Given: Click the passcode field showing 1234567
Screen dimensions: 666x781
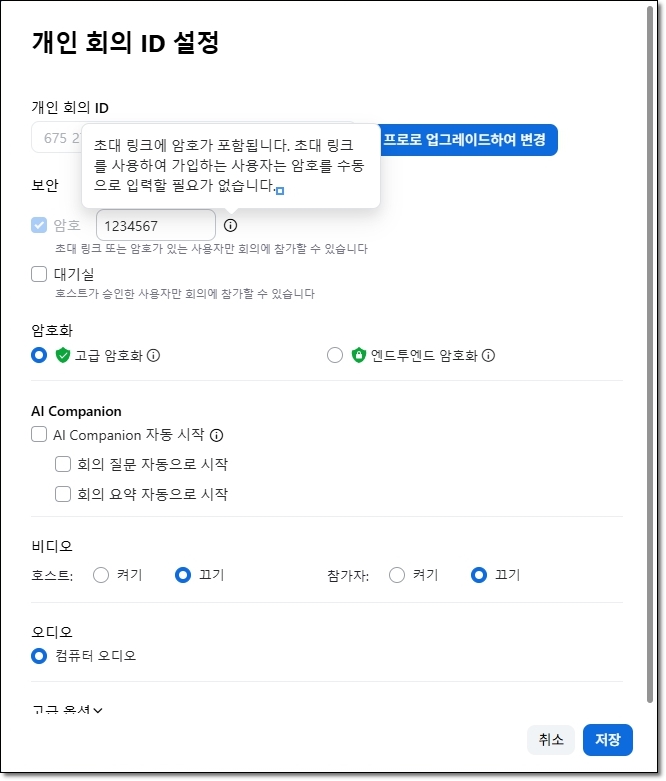Looking at the screenshot, I should click(x=155, y=226).
